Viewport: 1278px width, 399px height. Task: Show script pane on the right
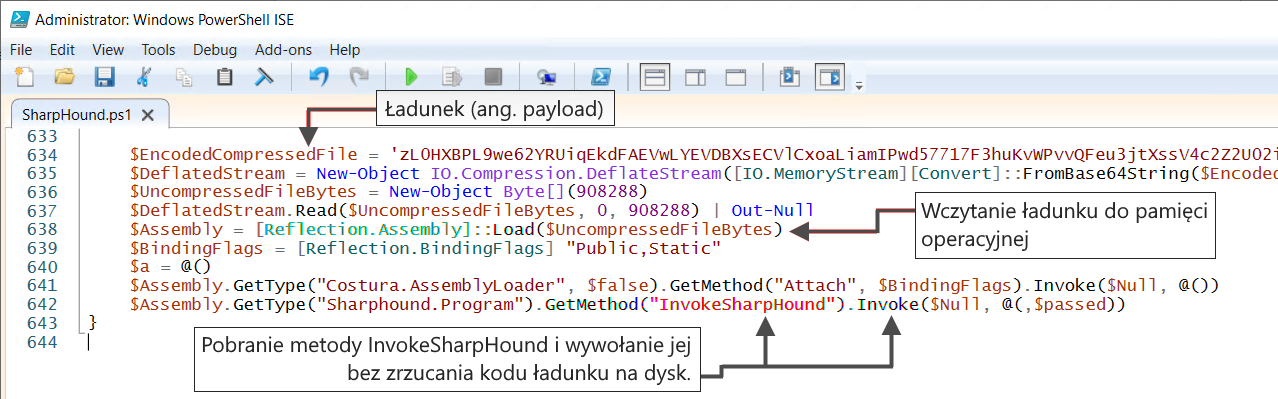pos(695,76)
